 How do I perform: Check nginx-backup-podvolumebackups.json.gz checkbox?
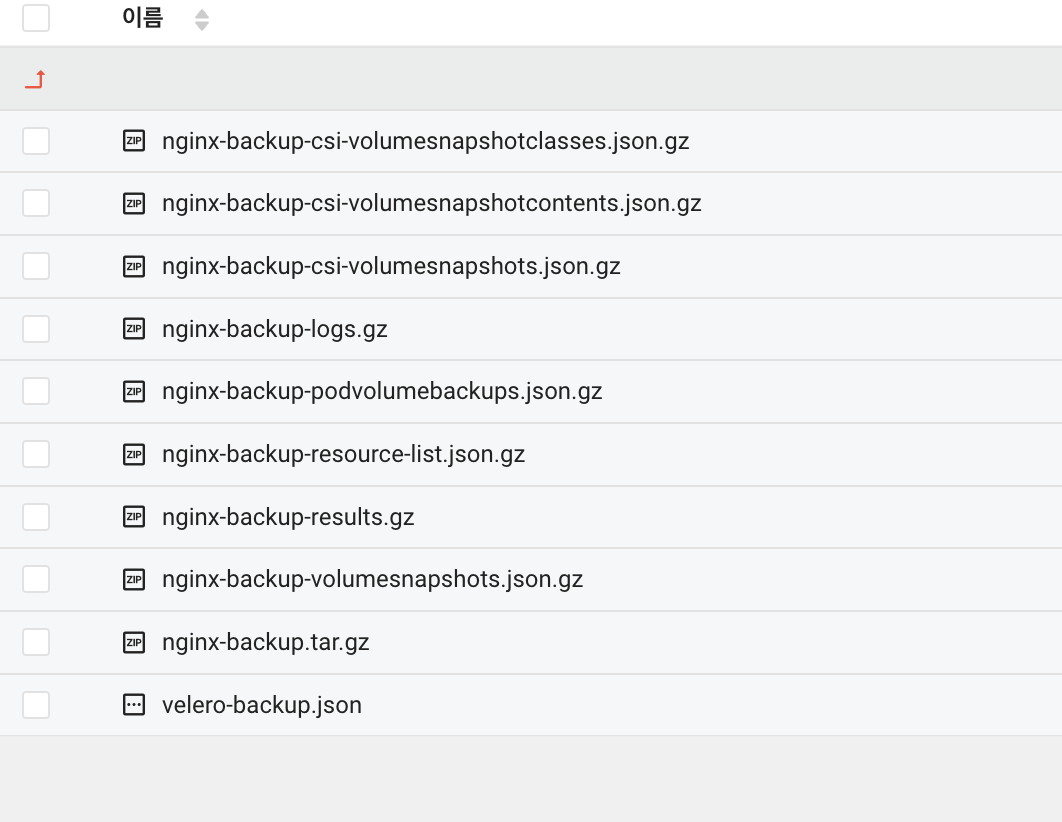[36, 391]
